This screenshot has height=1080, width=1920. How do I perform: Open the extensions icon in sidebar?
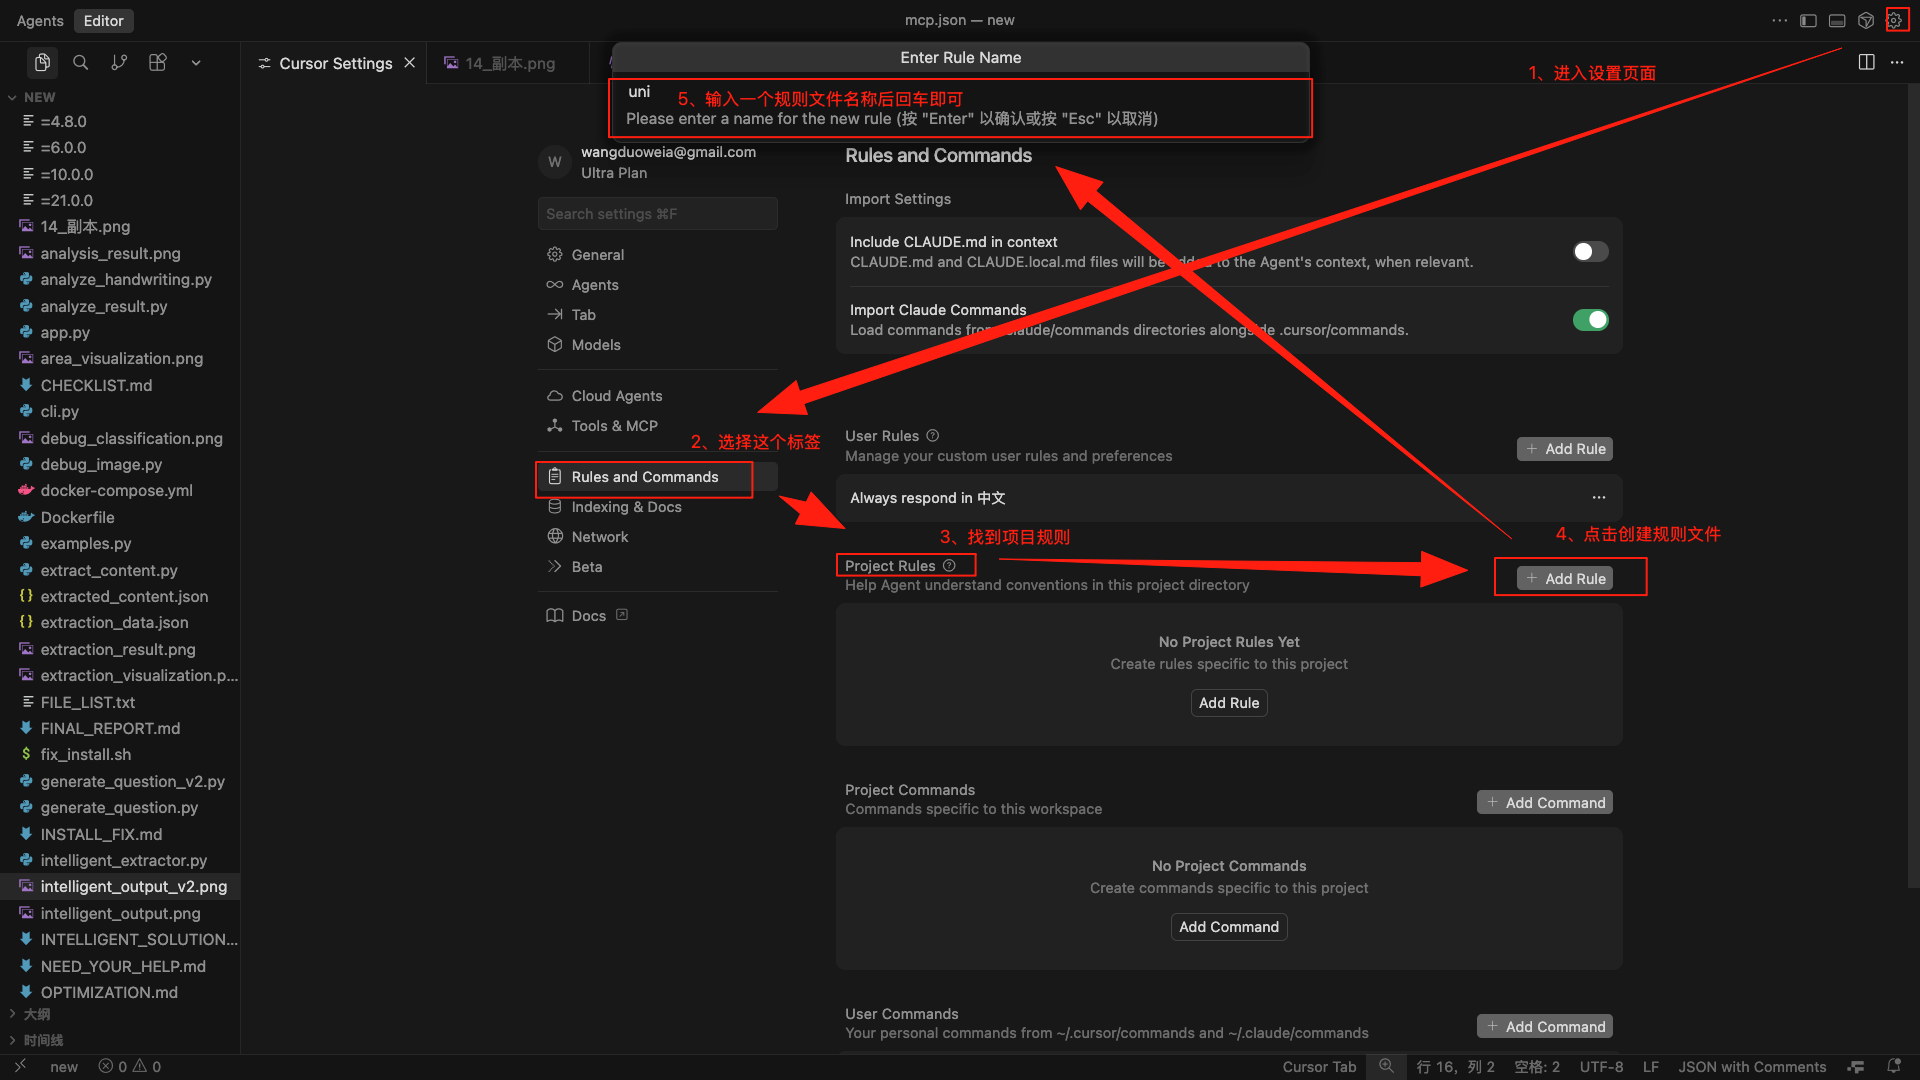[157, 62]
